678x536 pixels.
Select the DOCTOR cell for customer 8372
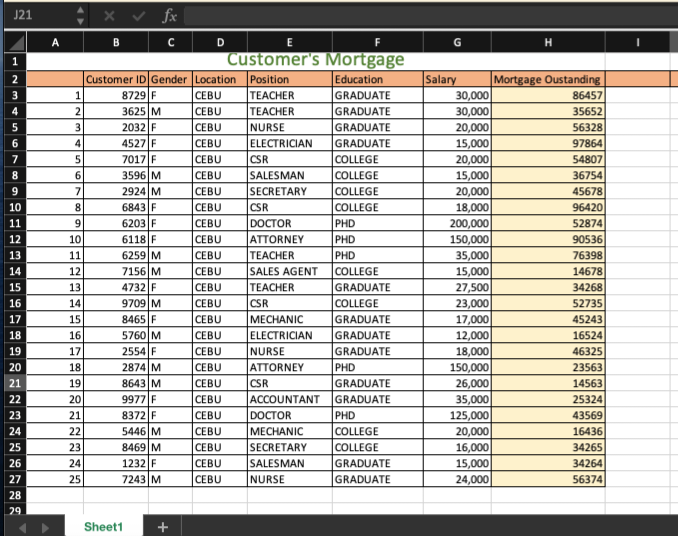(290, 415)
